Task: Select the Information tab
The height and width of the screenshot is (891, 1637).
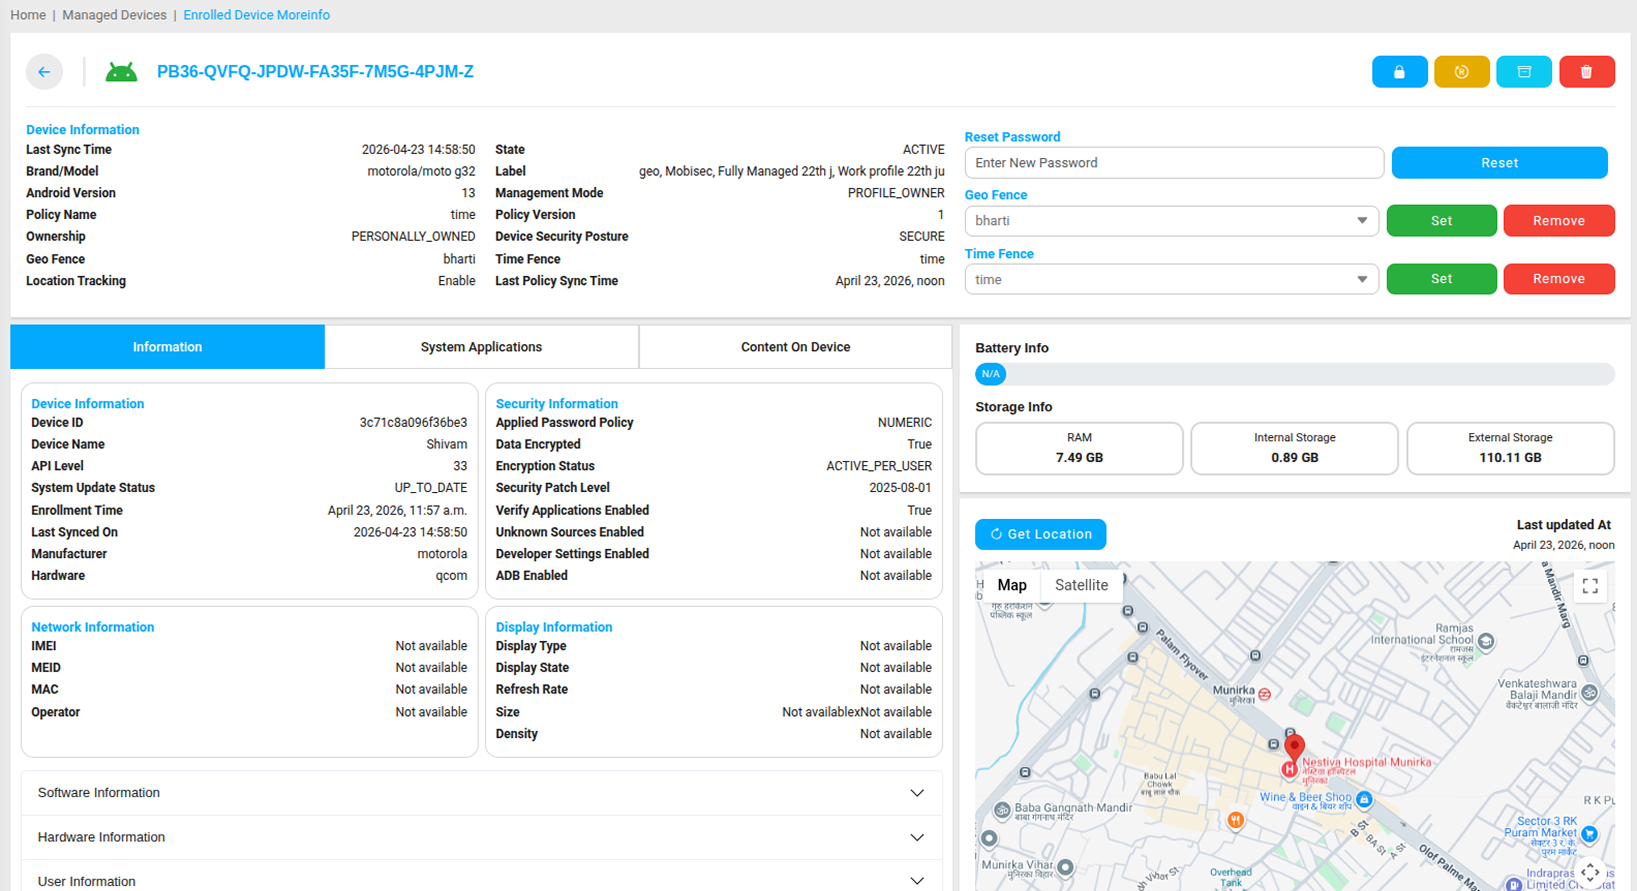Action: pyautogui.click(x=167, y=347)
